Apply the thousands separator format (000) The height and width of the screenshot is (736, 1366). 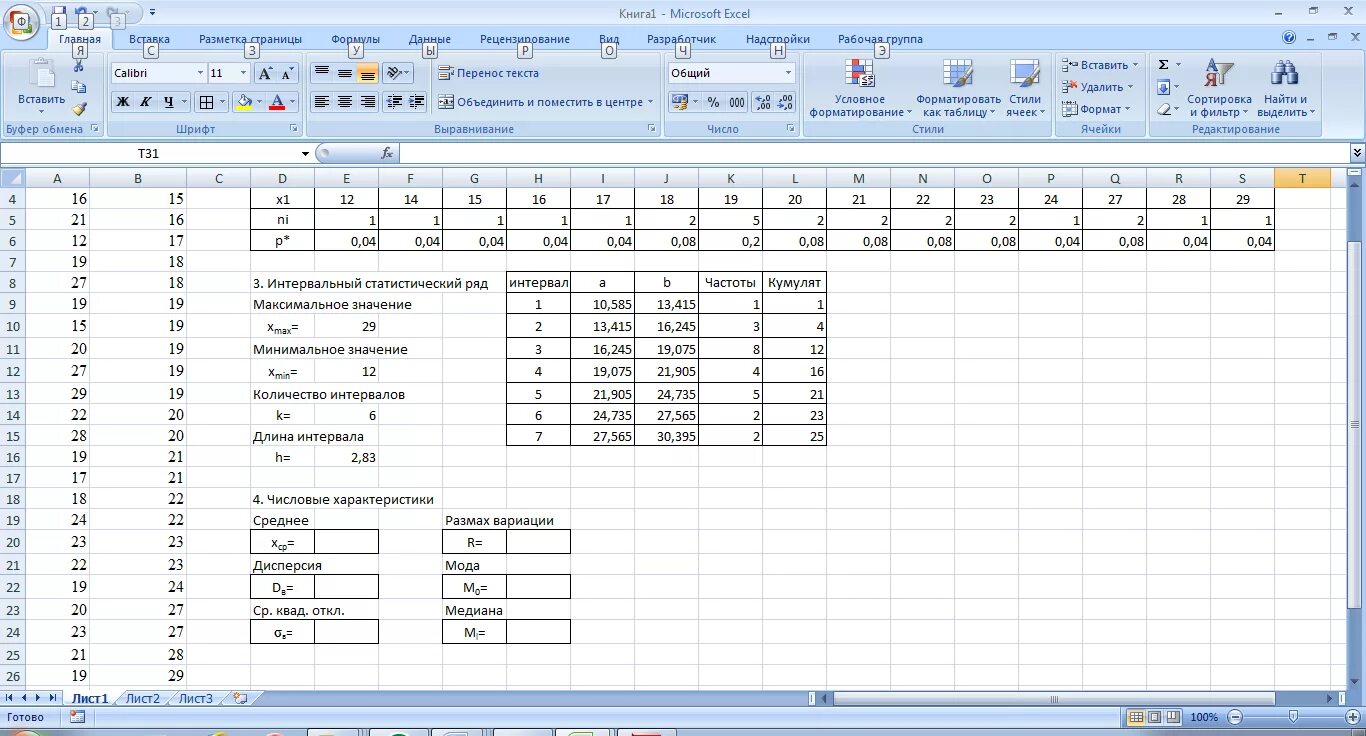[x=737, y=102]
